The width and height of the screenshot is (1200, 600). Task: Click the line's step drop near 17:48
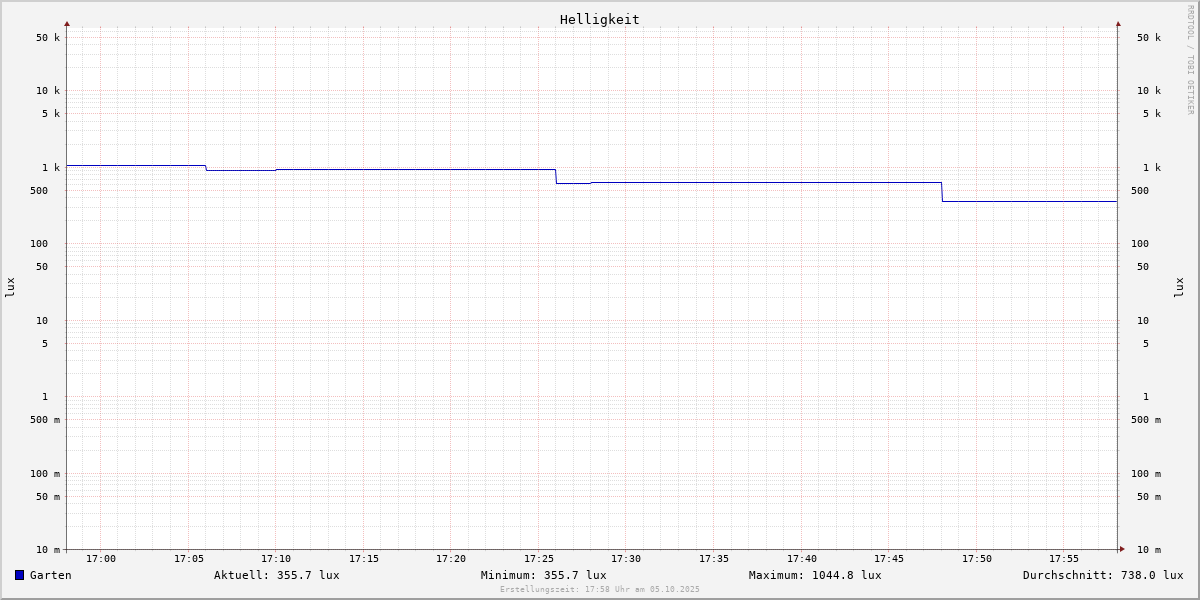(x=942, y=192)
